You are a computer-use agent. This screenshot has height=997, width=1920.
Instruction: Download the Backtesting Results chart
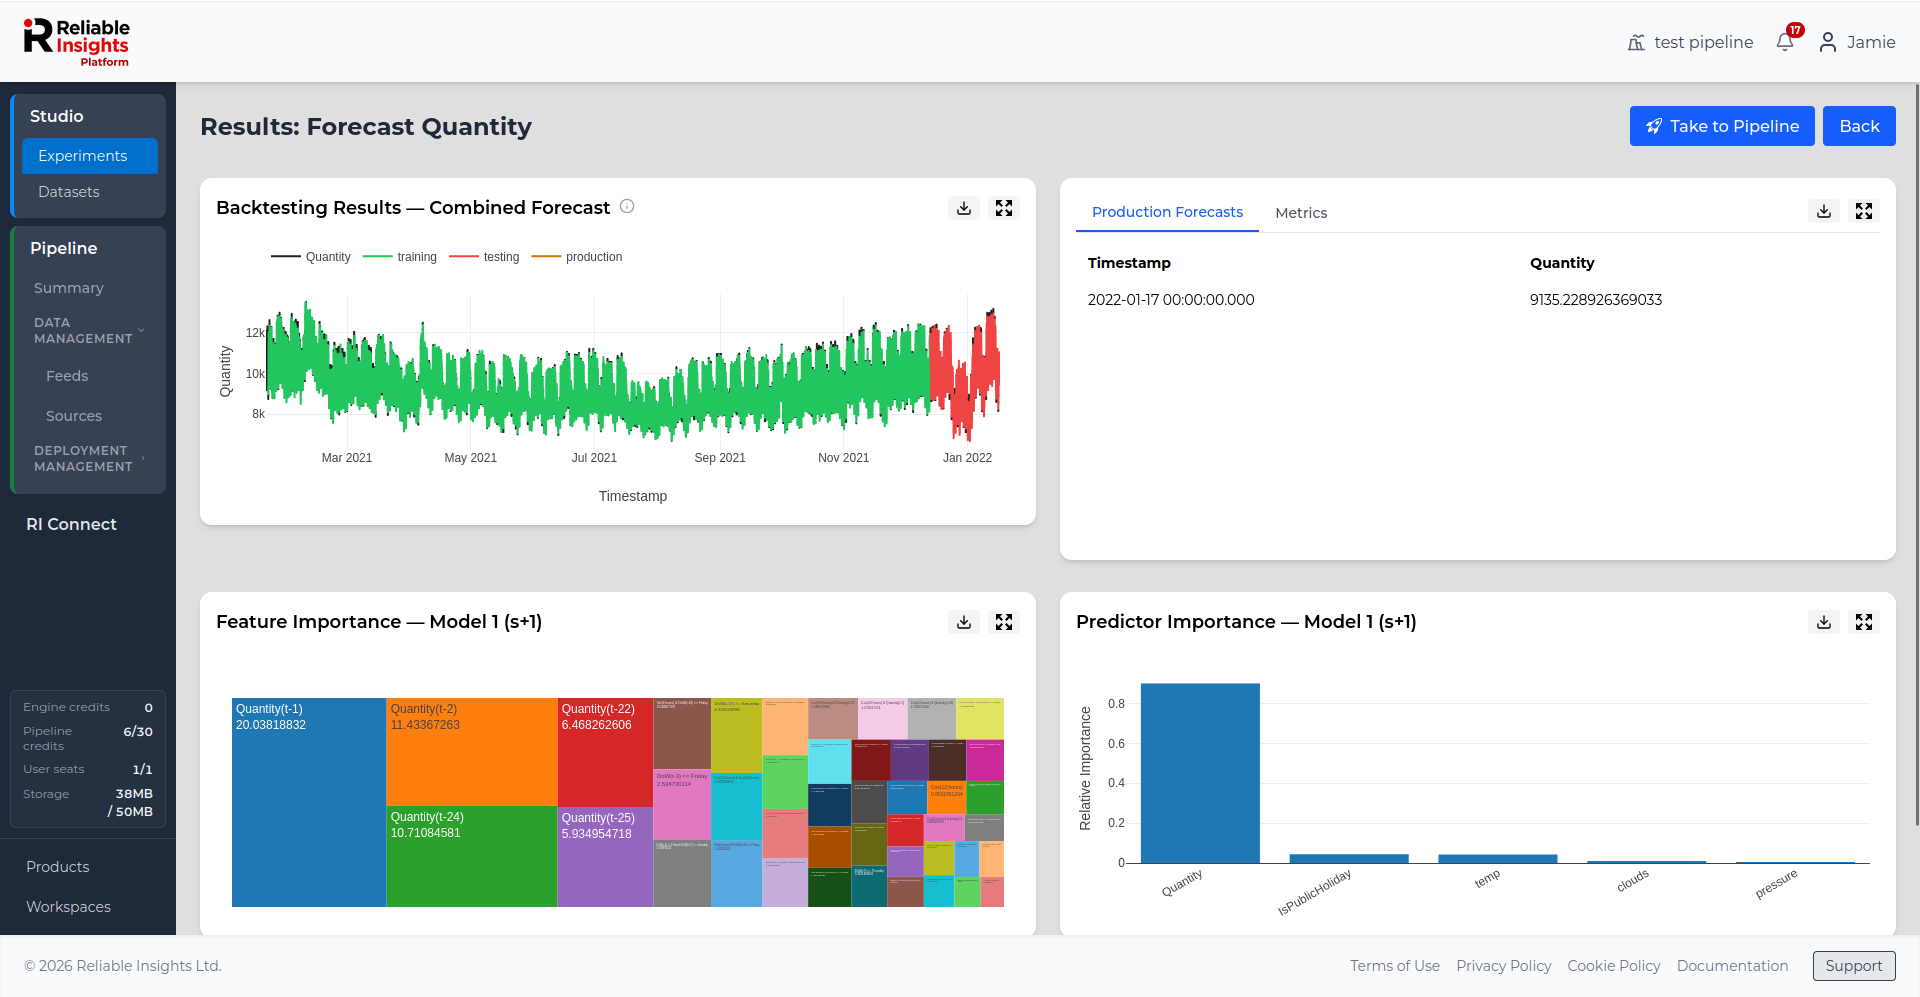pos(964,208)
